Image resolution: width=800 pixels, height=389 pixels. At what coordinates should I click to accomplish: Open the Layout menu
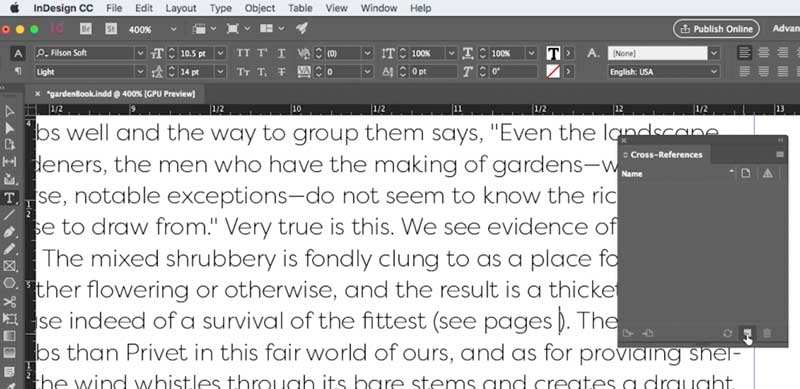181,8
